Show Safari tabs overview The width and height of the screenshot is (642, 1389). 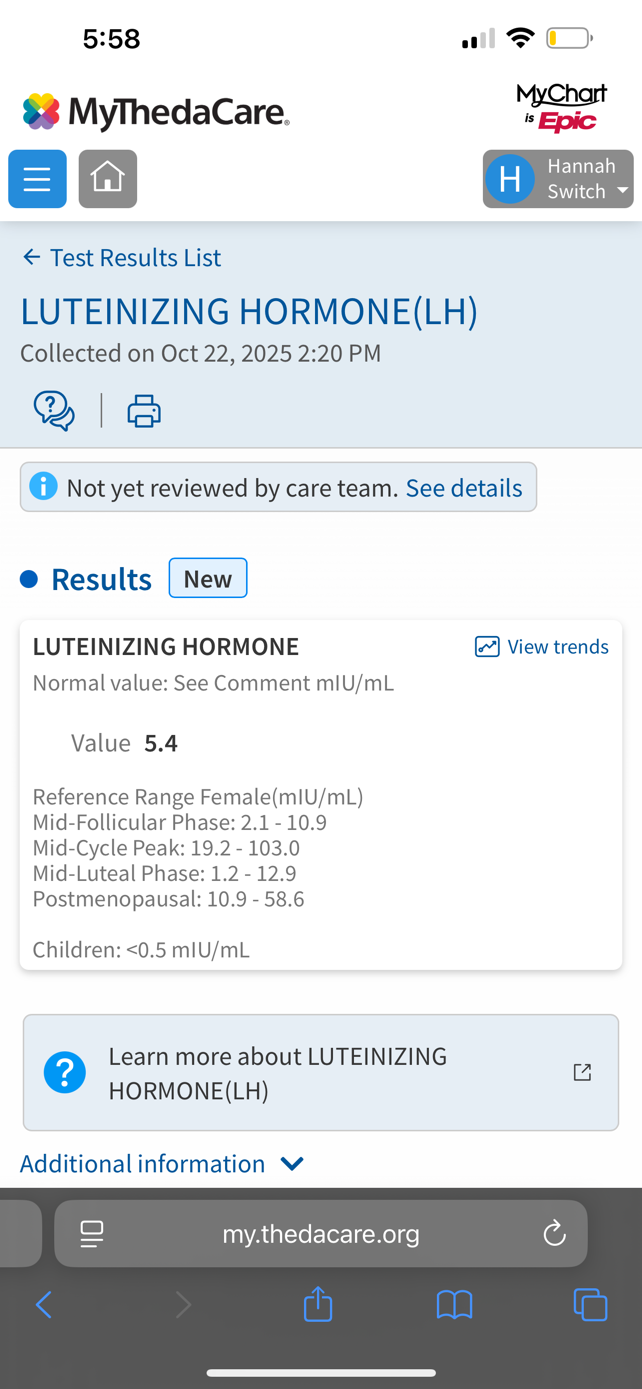click(x=590, y=1304)
